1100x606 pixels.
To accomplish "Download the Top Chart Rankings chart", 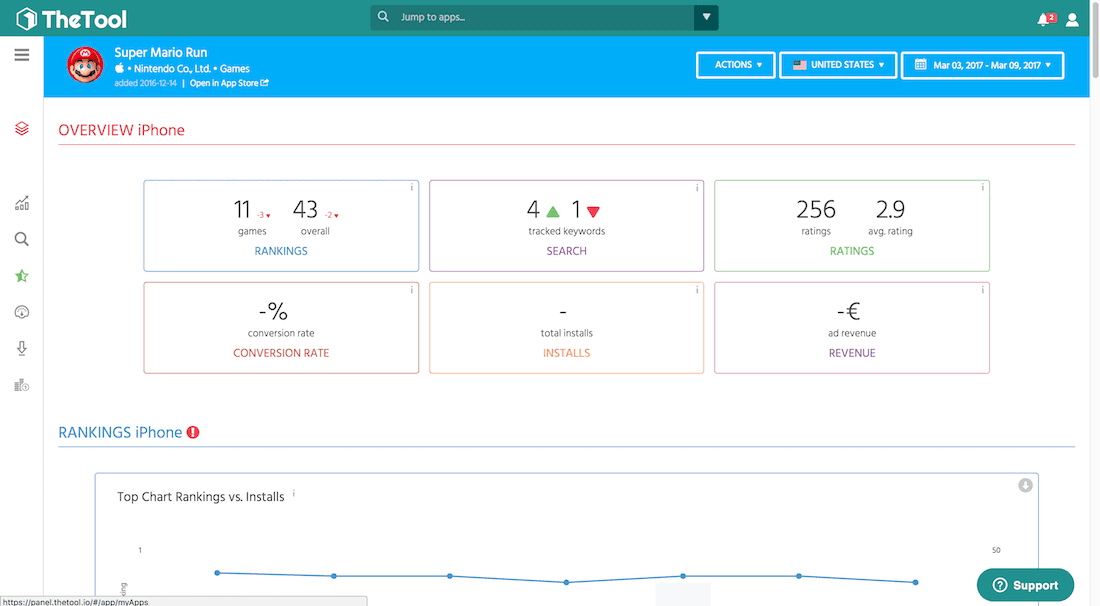I will 1025,485.
